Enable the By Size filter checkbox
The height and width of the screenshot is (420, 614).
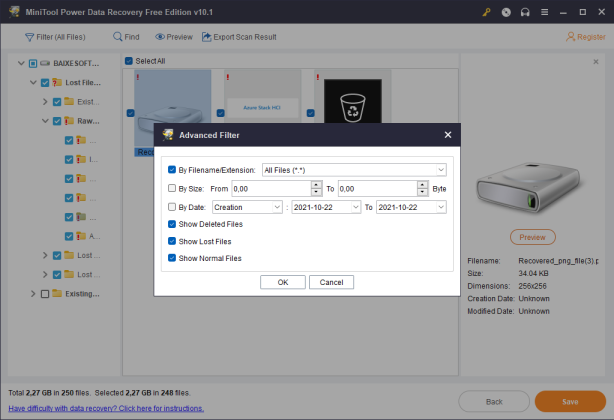(x=172, y=188)
